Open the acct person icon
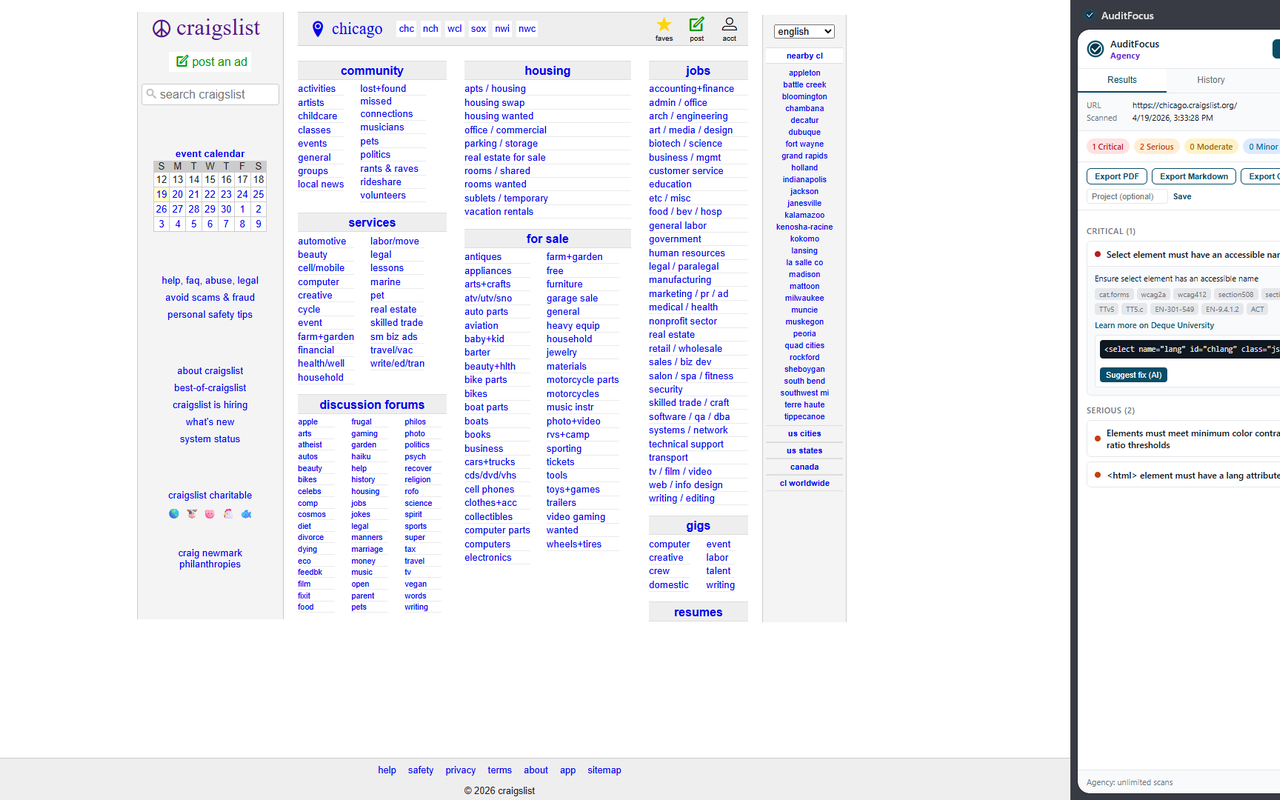 click(x=730, y=25)
